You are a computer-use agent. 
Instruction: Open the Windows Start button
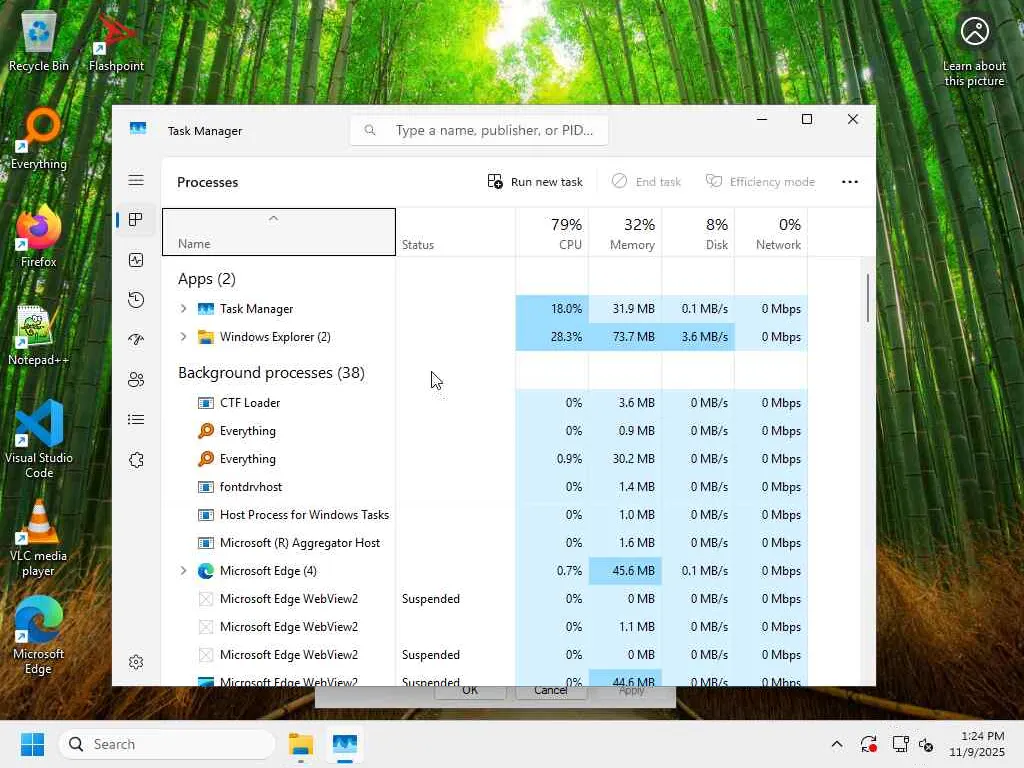coord(32,744)
